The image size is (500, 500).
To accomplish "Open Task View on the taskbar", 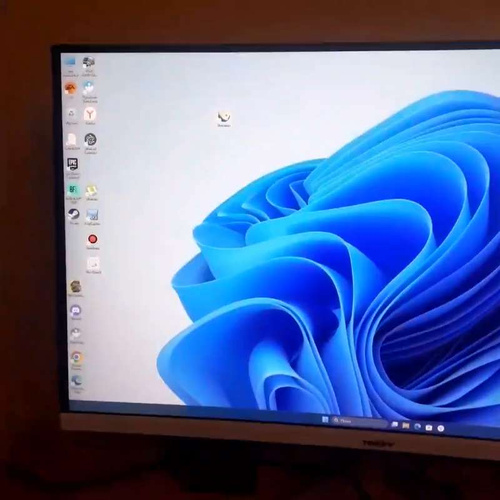I will [395, 424].
